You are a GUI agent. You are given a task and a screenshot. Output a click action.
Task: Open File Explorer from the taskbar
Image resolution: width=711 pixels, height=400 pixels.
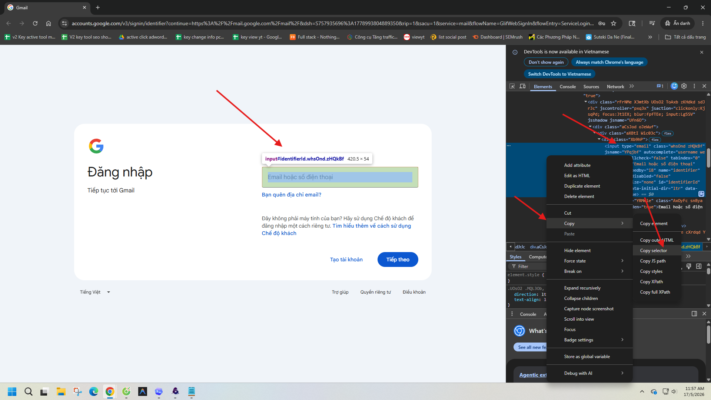pos(61,391)
